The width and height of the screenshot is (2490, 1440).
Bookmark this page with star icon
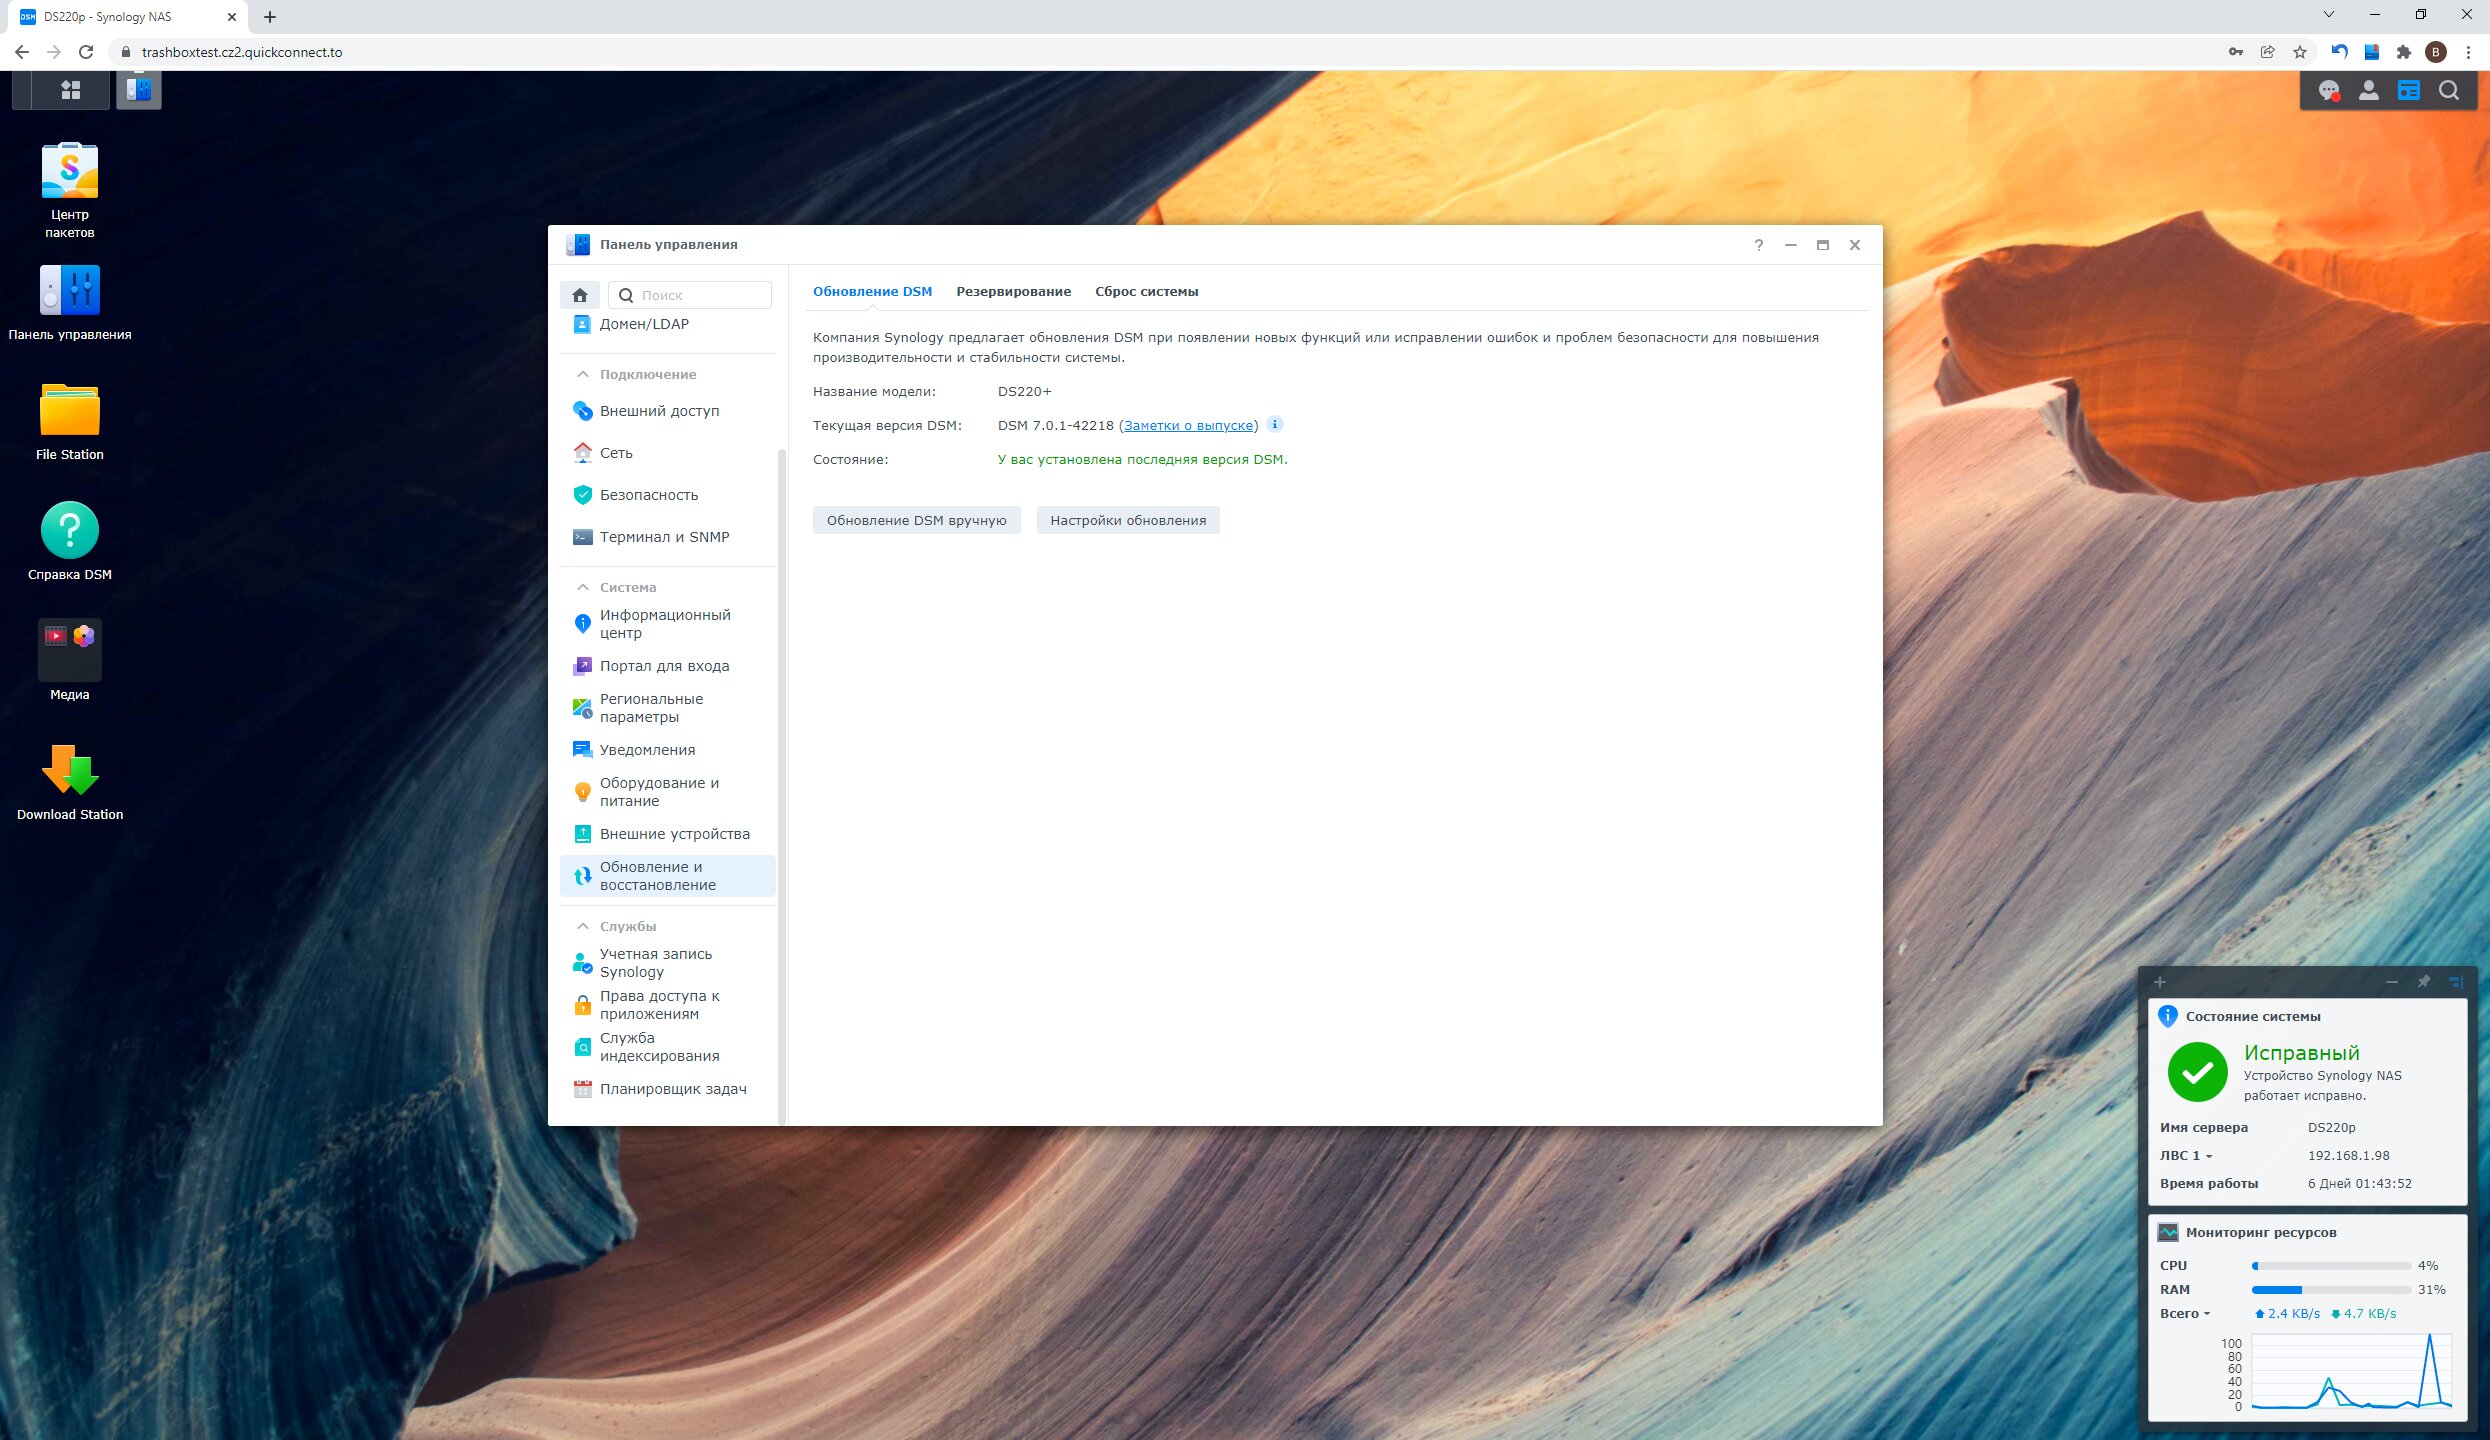coord(2300,52)
